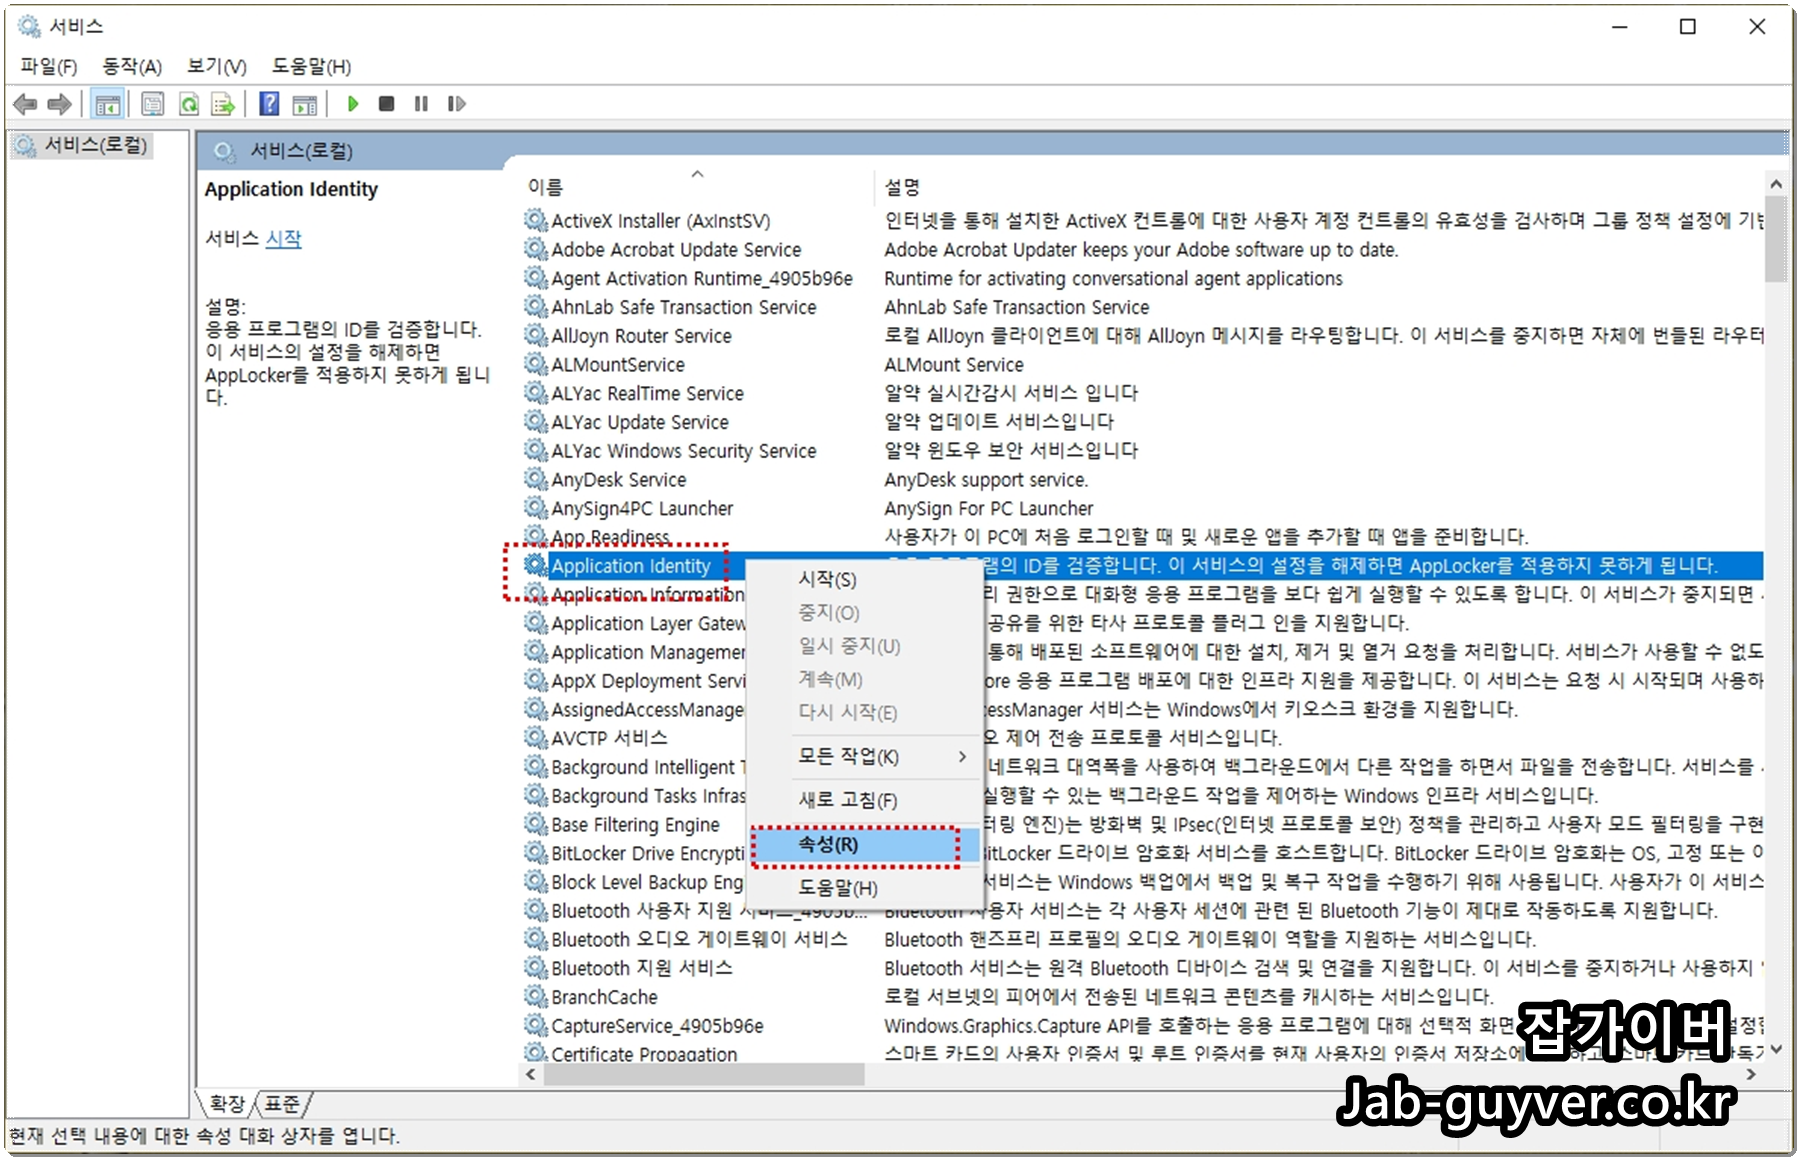
Task: Select Application Layer Gateway service row
Action: coord(648,623)
